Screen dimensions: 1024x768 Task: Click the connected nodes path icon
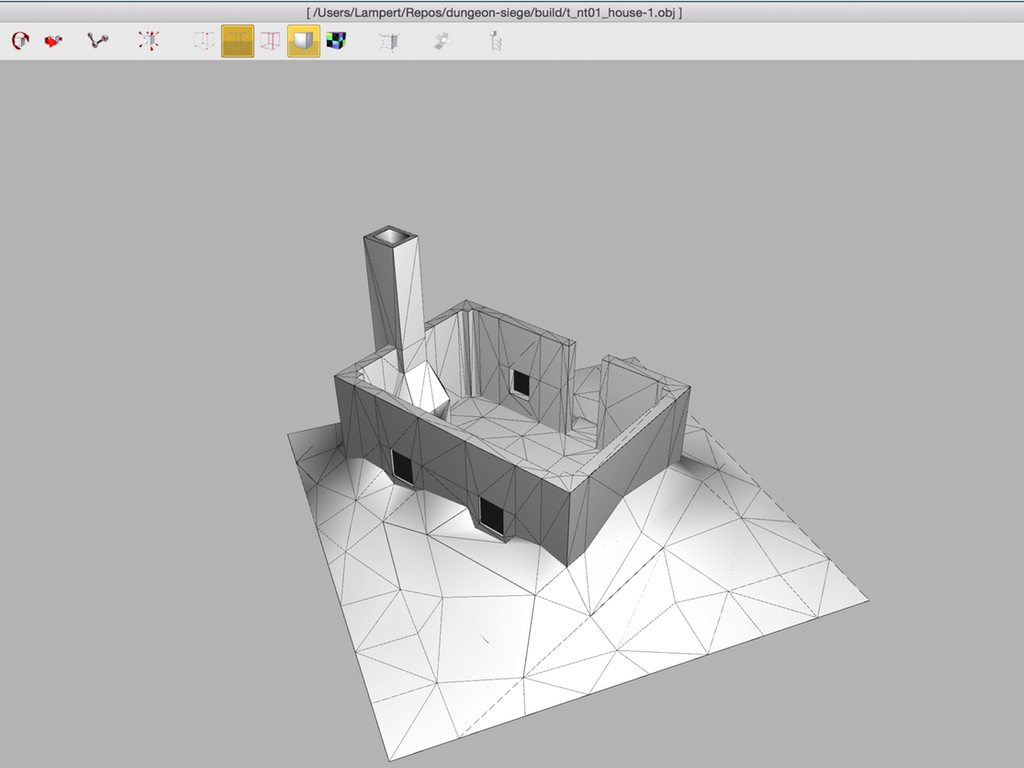[x=97, y=41]
